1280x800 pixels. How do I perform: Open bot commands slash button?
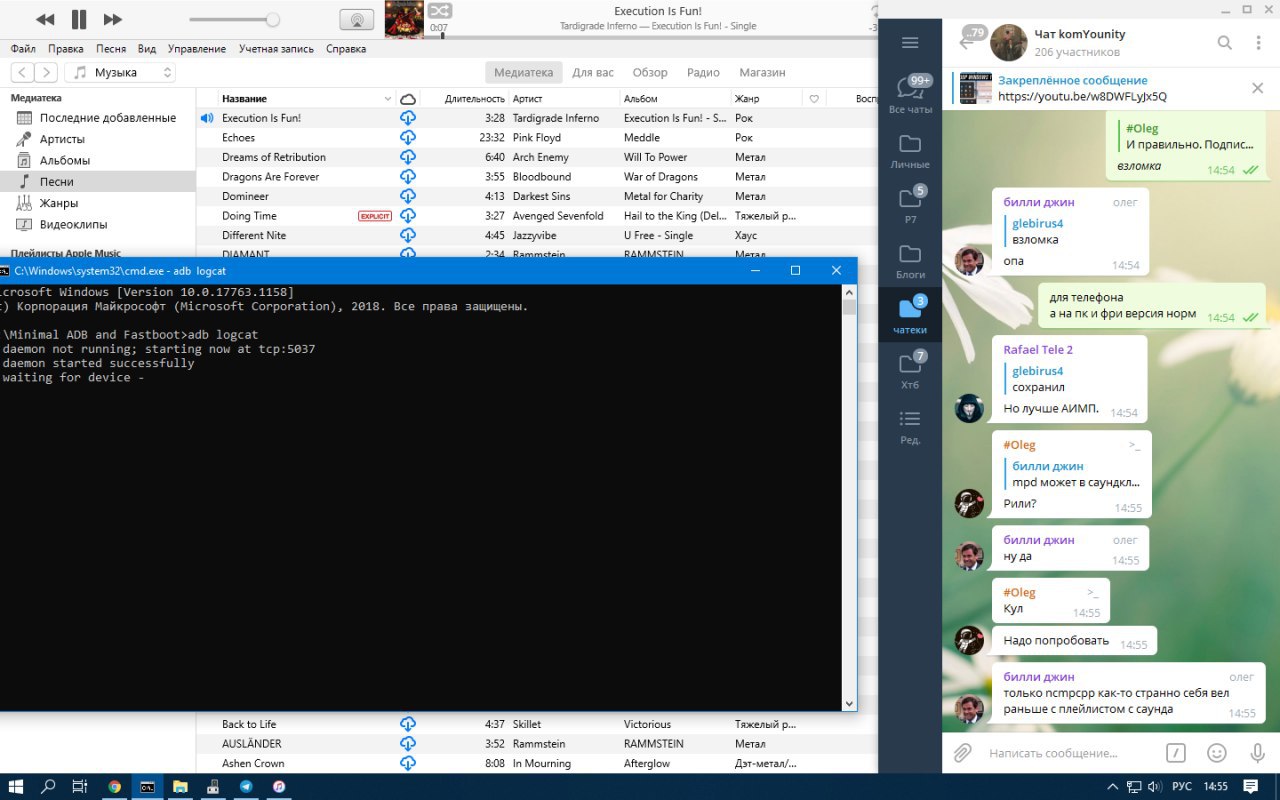pos(1176,753)
